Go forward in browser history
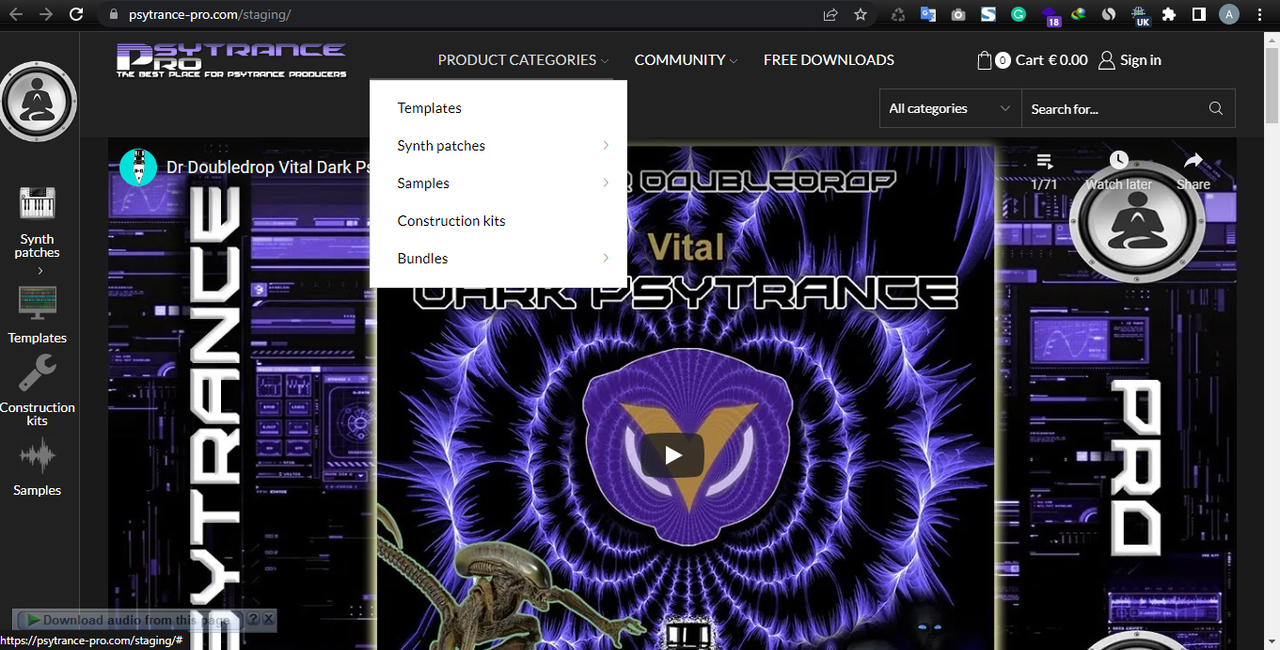 (x=45, y=15)
